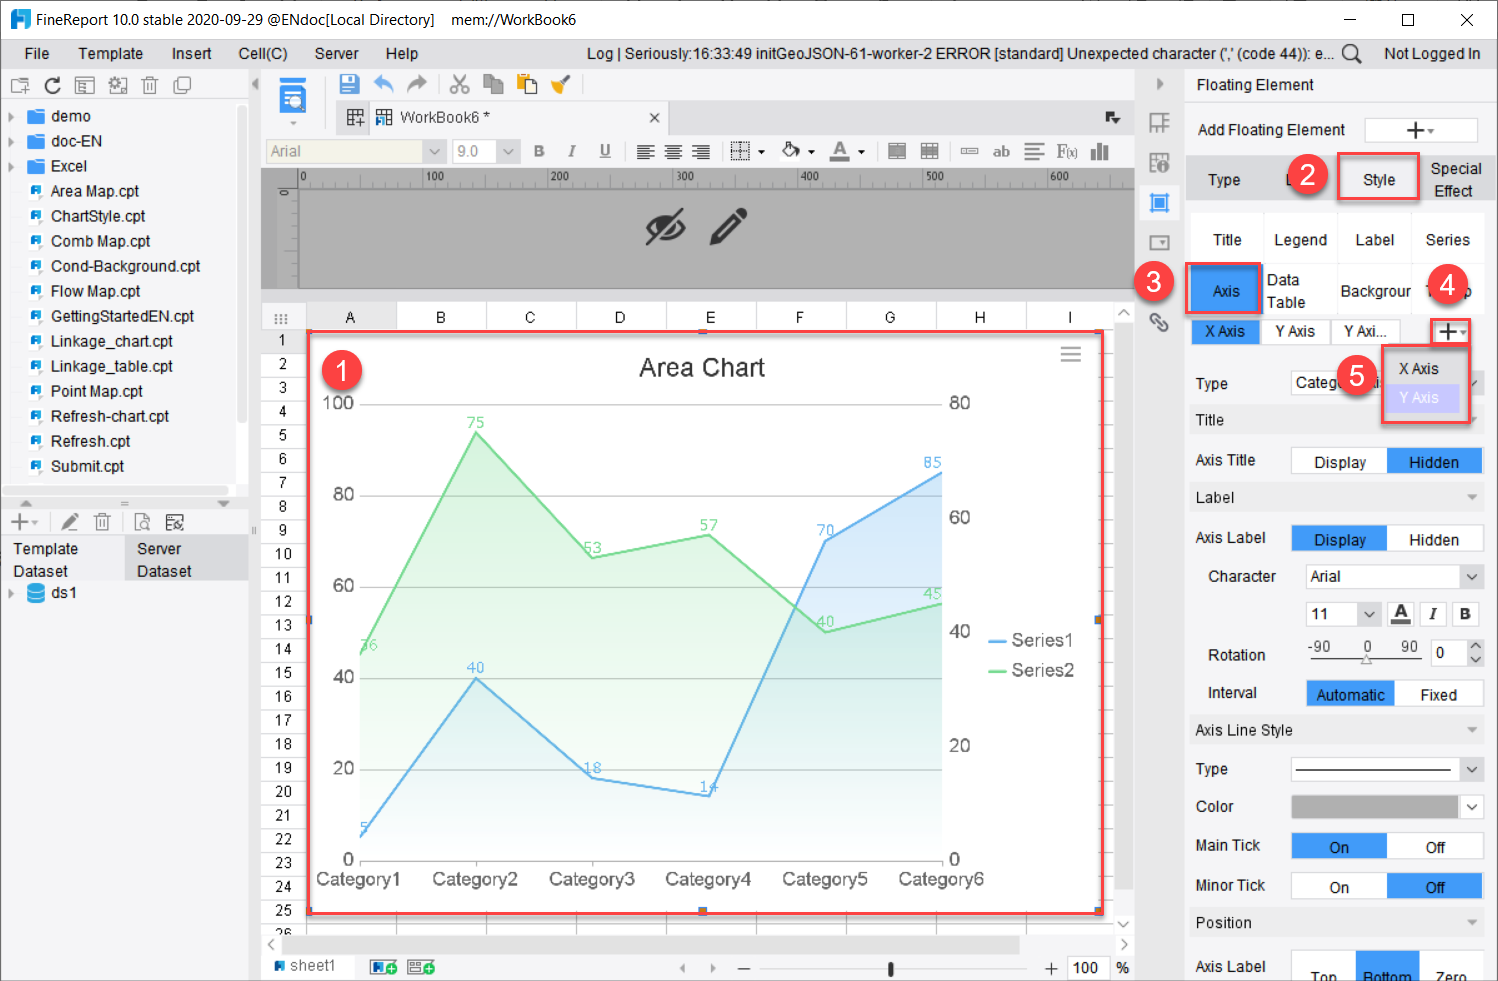Viewport: 1498px width, 981px height.
Task: Click the chart hamburger menu icon
Action: (x=1071, y=354)
